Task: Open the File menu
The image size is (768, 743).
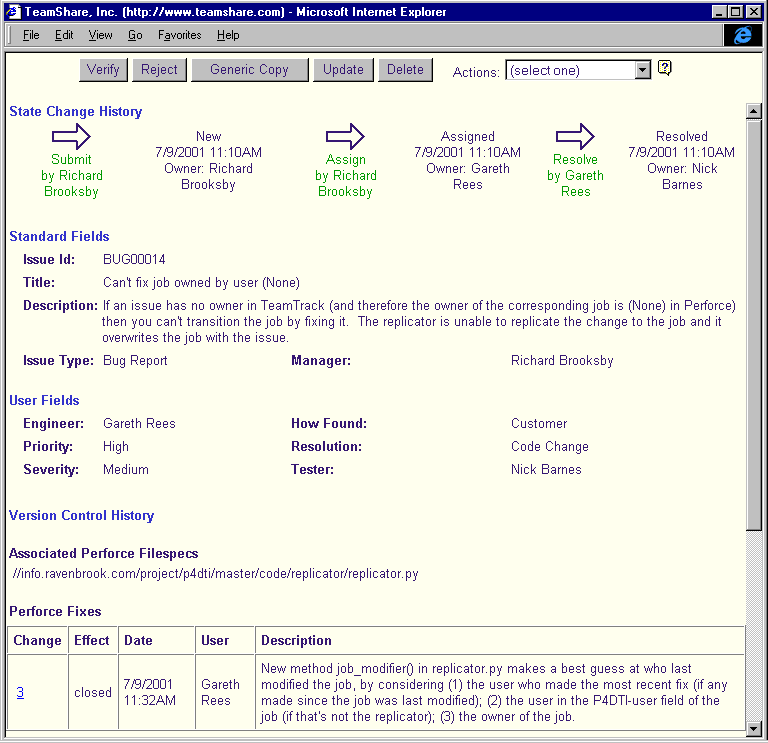Action: [31, 35]
